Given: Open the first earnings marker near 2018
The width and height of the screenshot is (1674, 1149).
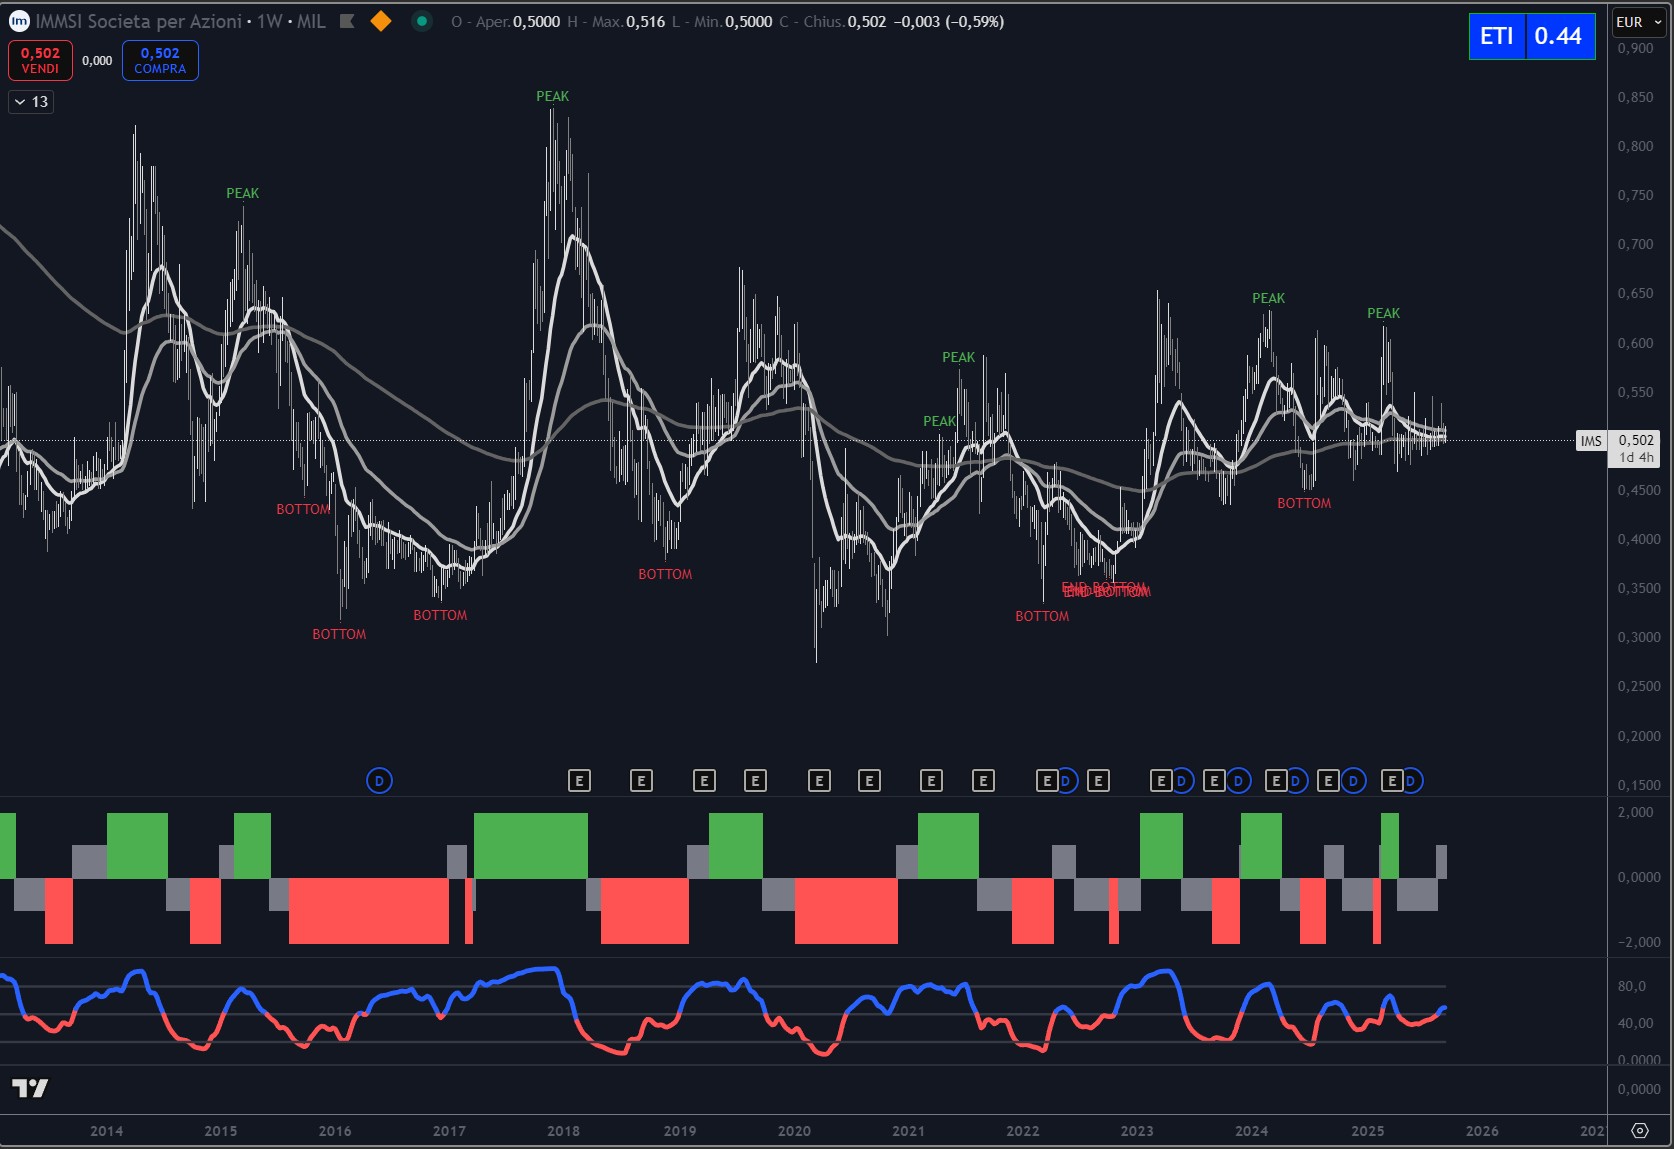Looking at the screenshot, I should click(x=579, y=781).
